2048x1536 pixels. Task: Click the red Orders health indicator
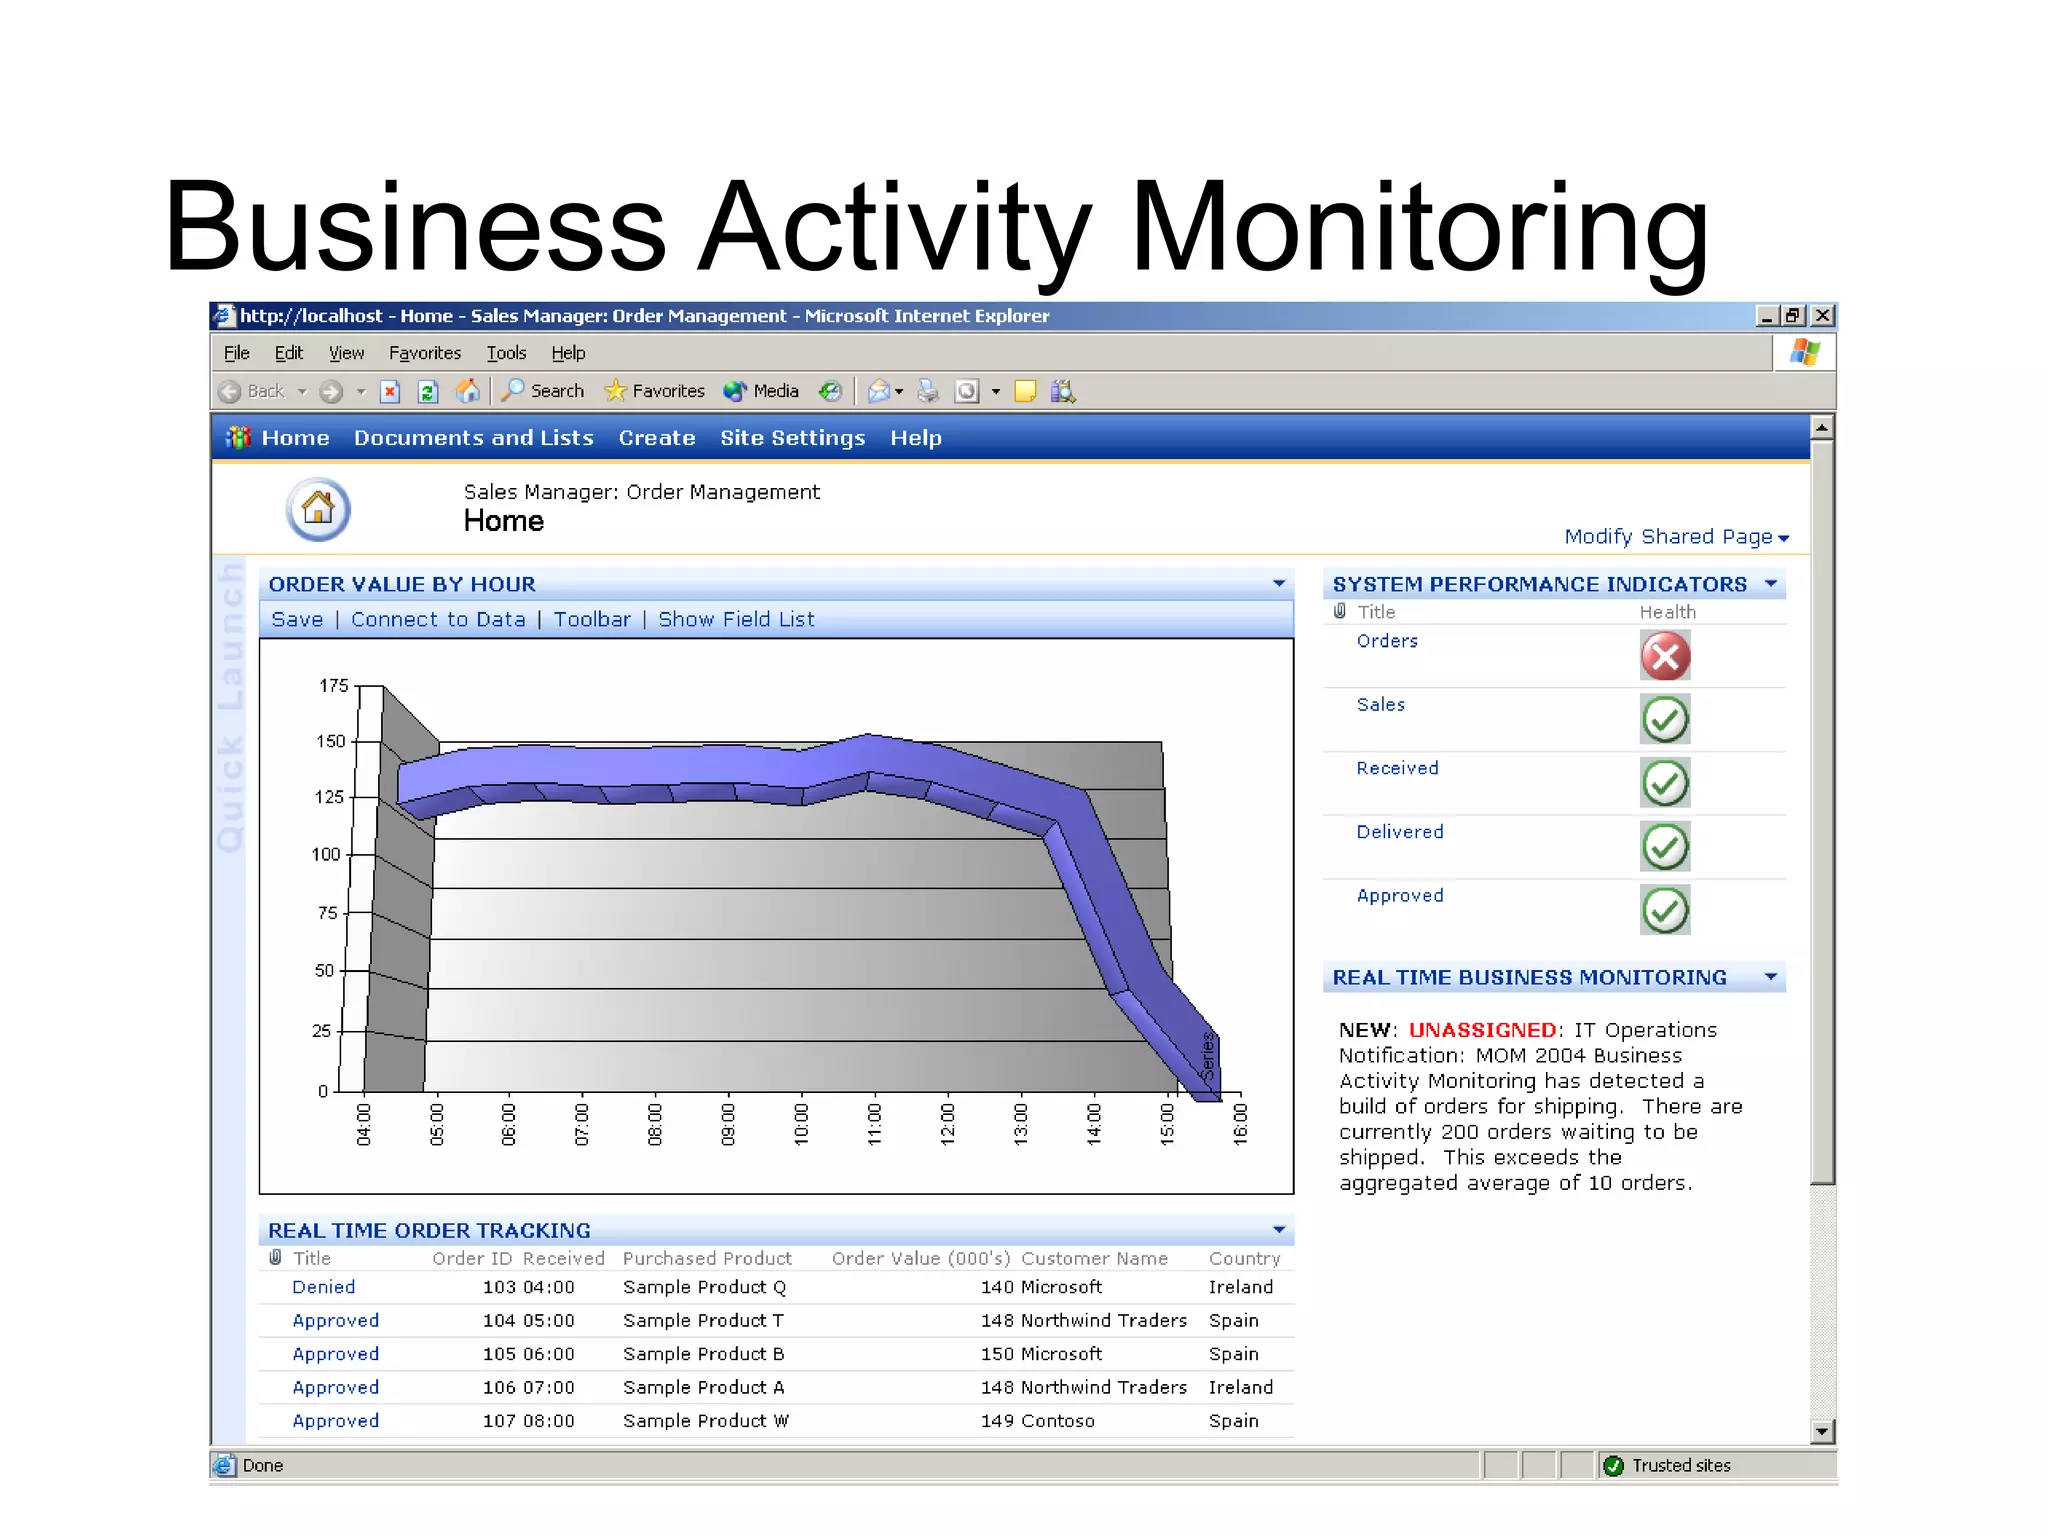[1665, 656]
